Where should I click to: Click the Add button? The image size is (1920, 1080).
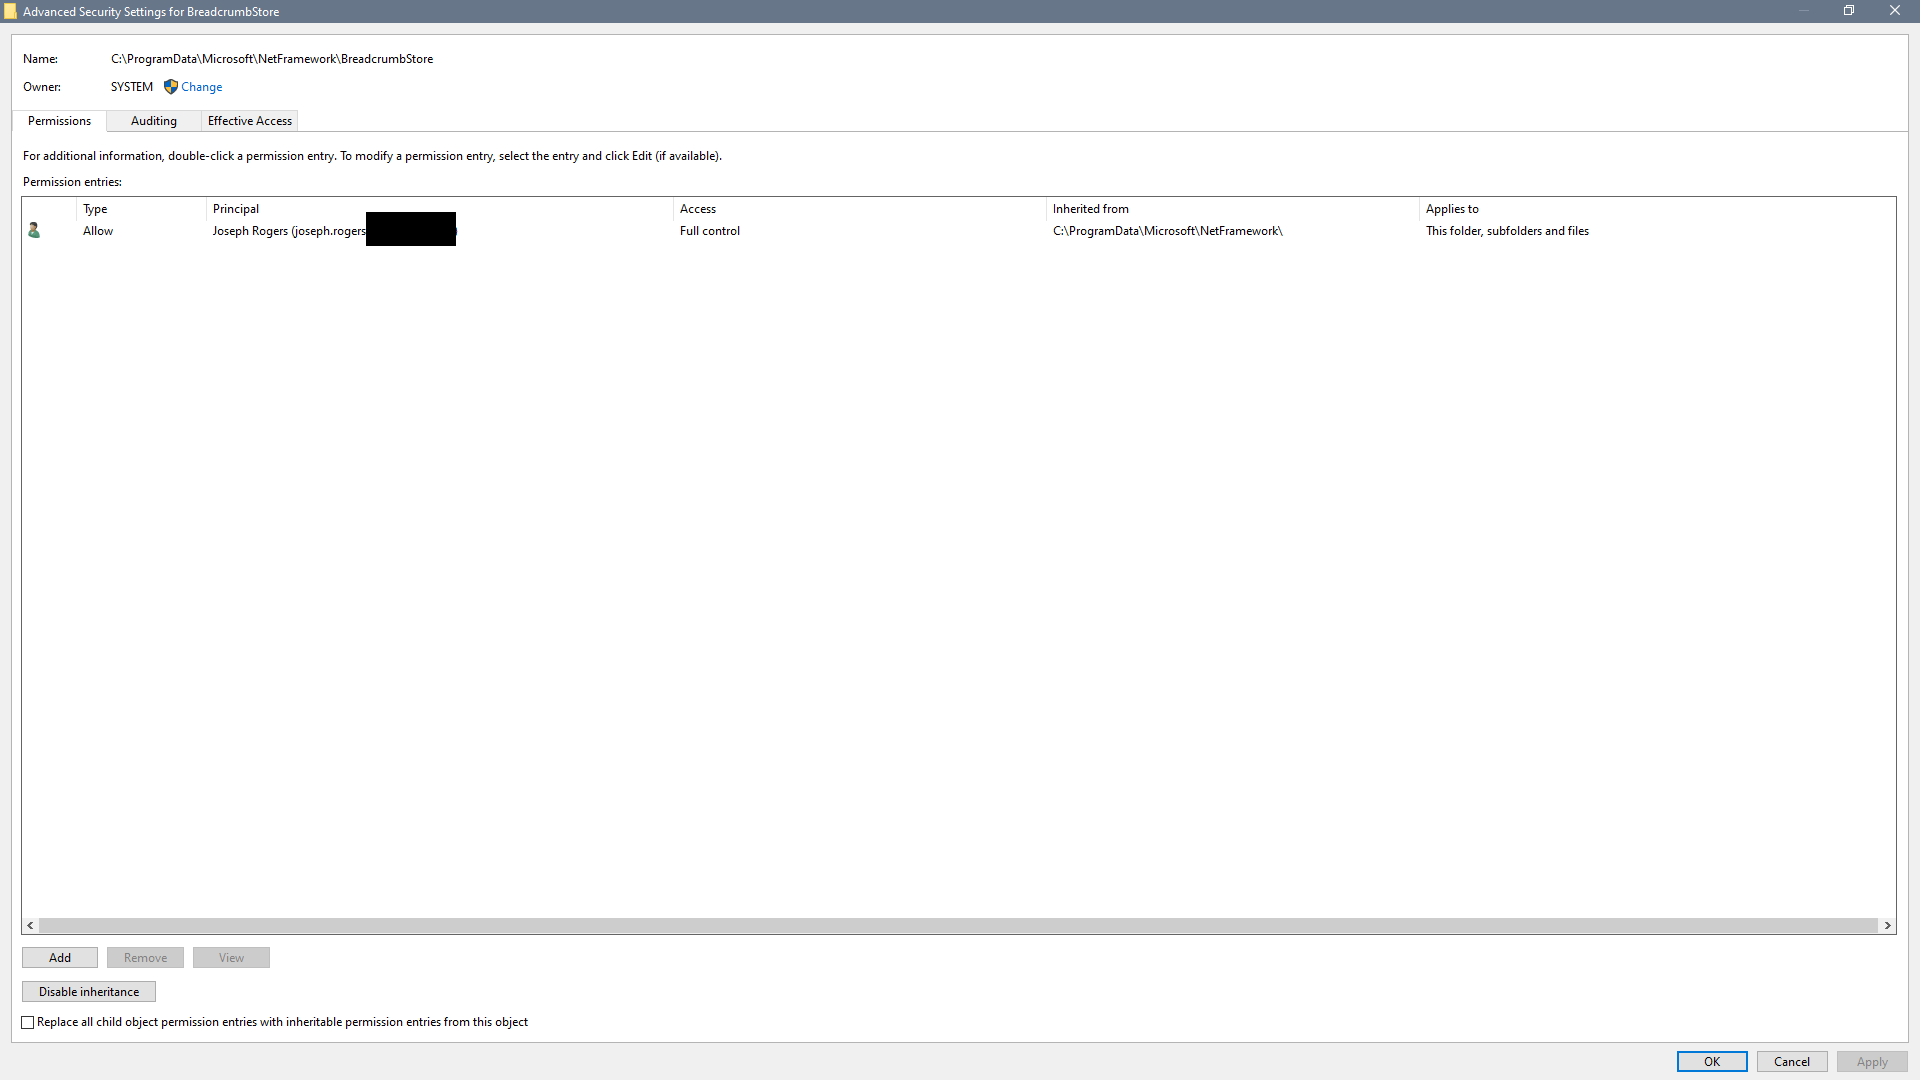click(x=60, y=958)
